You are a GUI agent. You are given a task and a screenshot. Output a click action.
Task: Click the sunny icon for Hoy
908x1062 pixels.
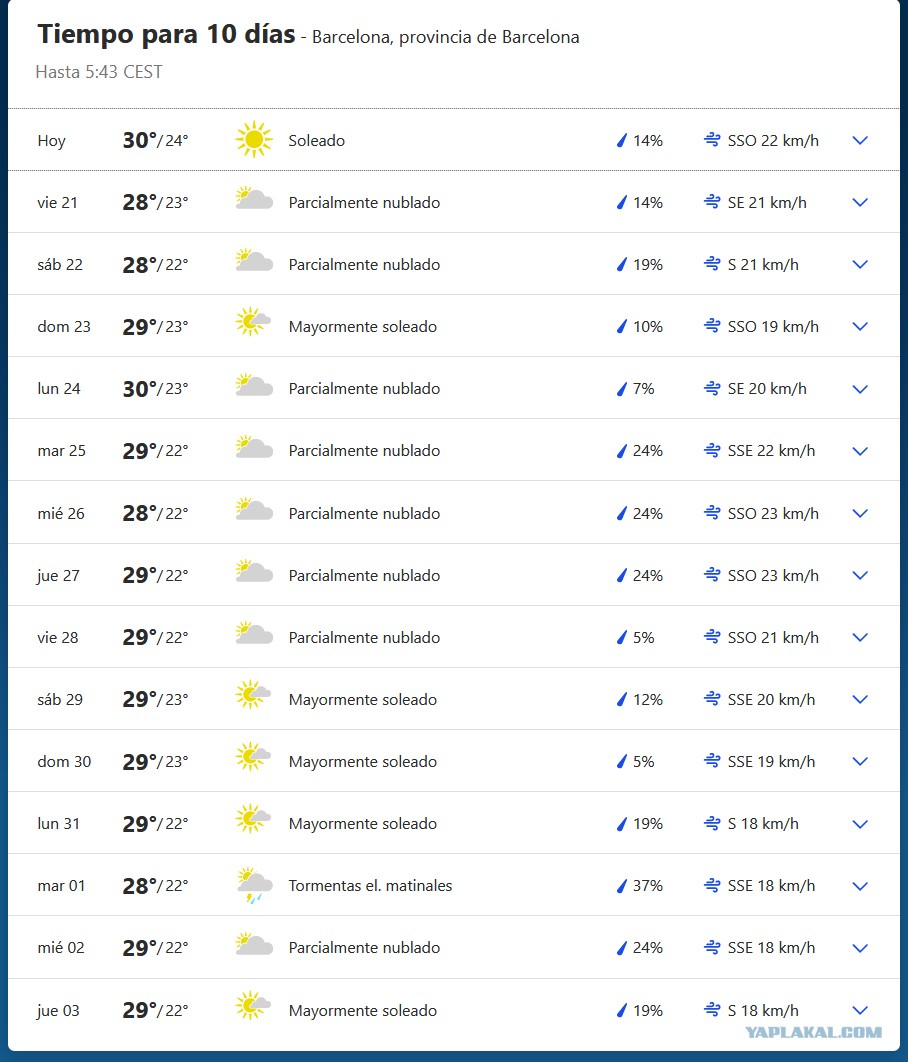254,140
